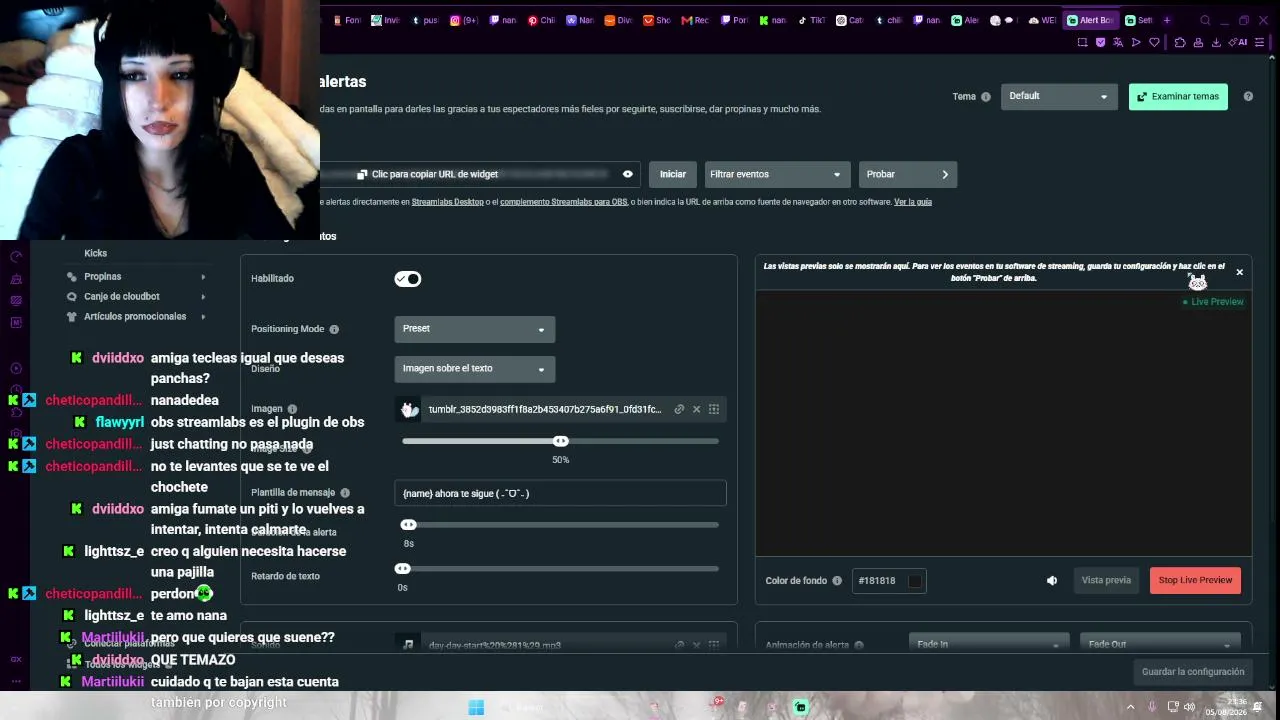This screenshot has width=1280, height=720.
Task: Toggle widget URL visibility eye icon
Action: point(628,174)
